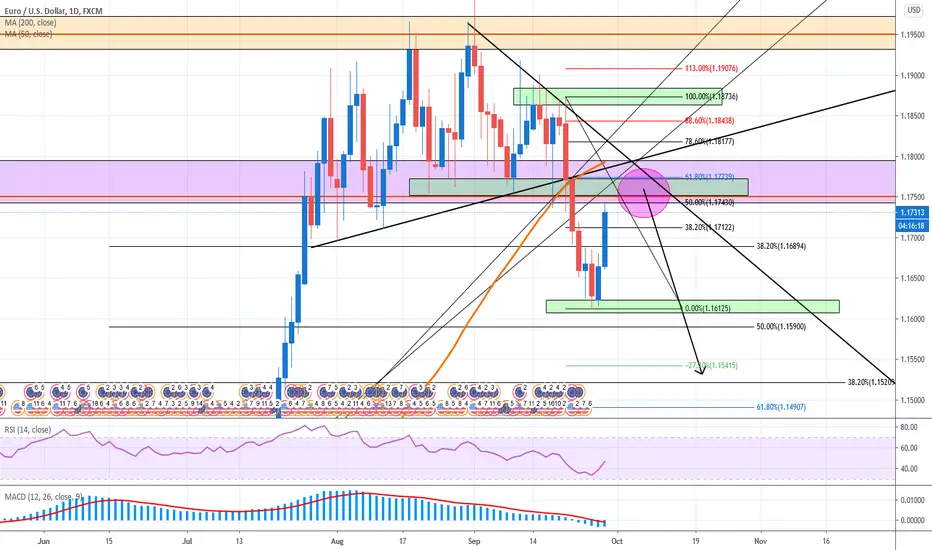Screen dimensions: 932x550
Task: Click the 50.00%(1.15900) retracement label
Action: point(781,326)
